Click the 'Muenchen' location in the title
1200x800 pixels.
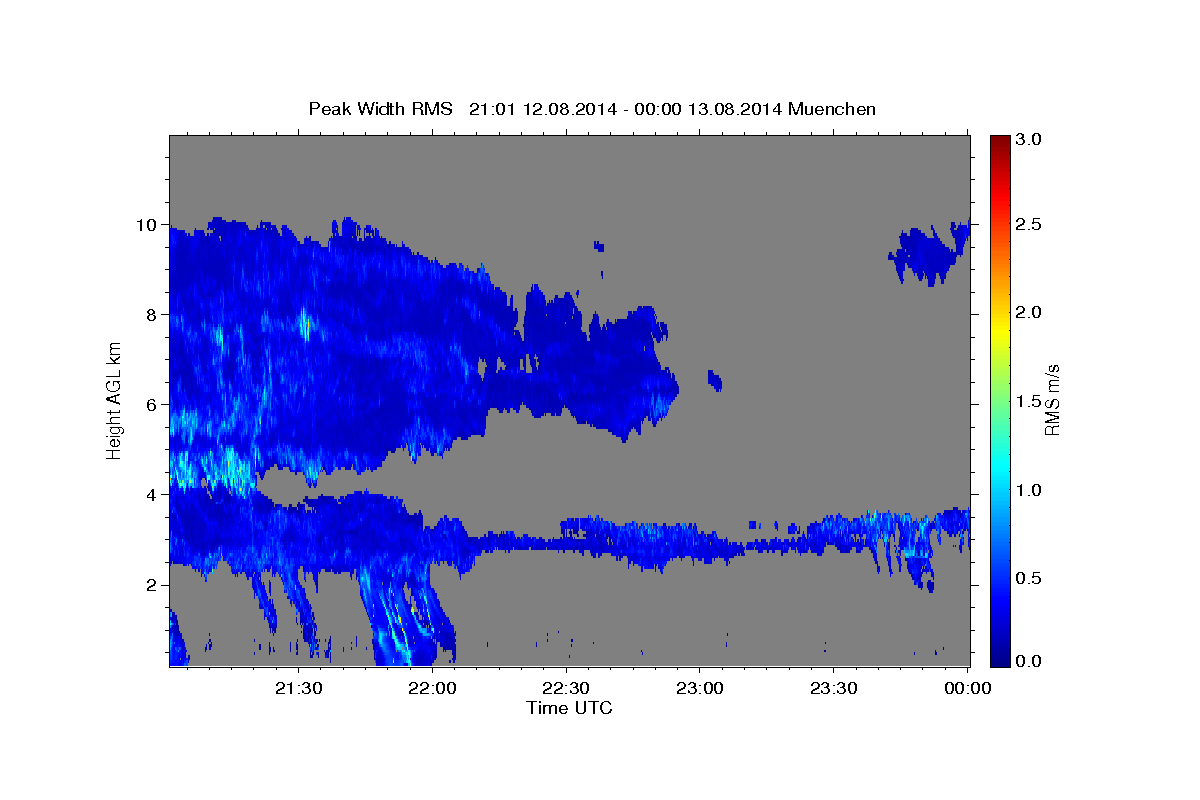coord(832,109)
